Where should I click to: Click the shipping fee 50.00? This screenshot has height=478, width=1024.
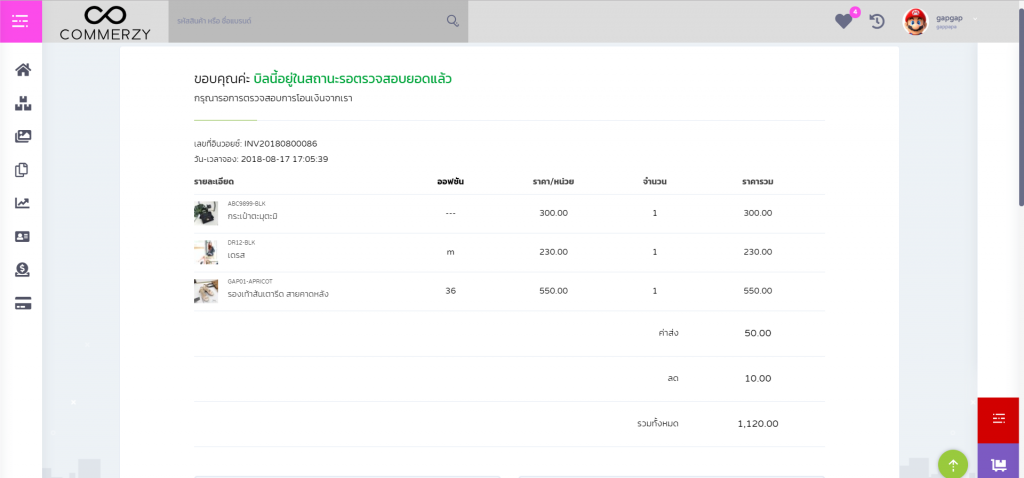click(758, 333)
